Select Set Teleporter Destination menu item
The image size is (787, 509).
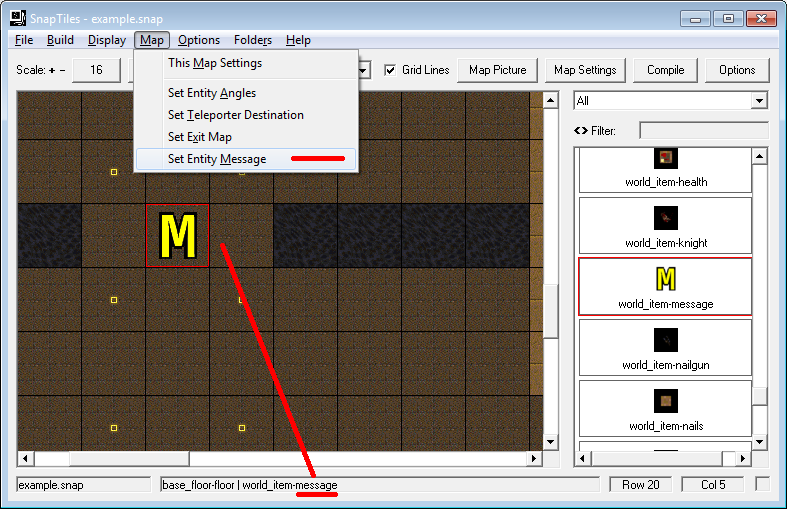(x=235, y=115)
